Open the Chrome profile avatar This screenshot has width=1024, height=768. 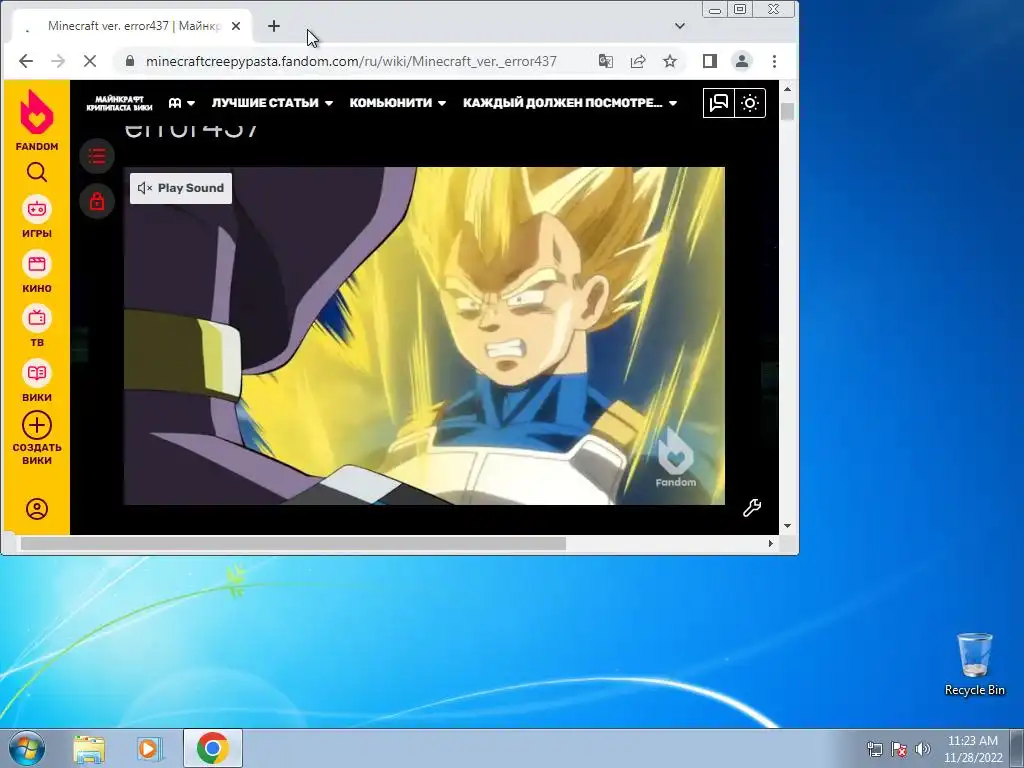coord(742,61)
